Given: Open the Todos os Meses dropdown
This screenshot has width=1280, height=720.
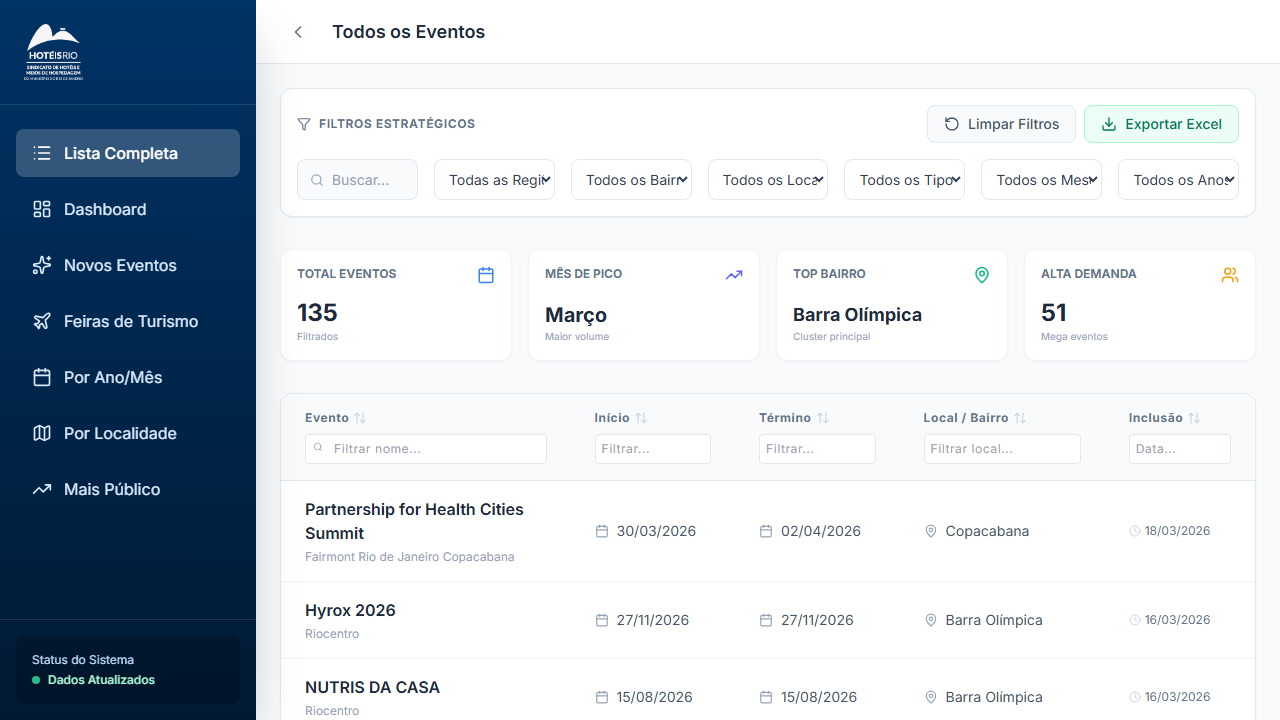Looking at the screenshot, I should coord(1041,179).
